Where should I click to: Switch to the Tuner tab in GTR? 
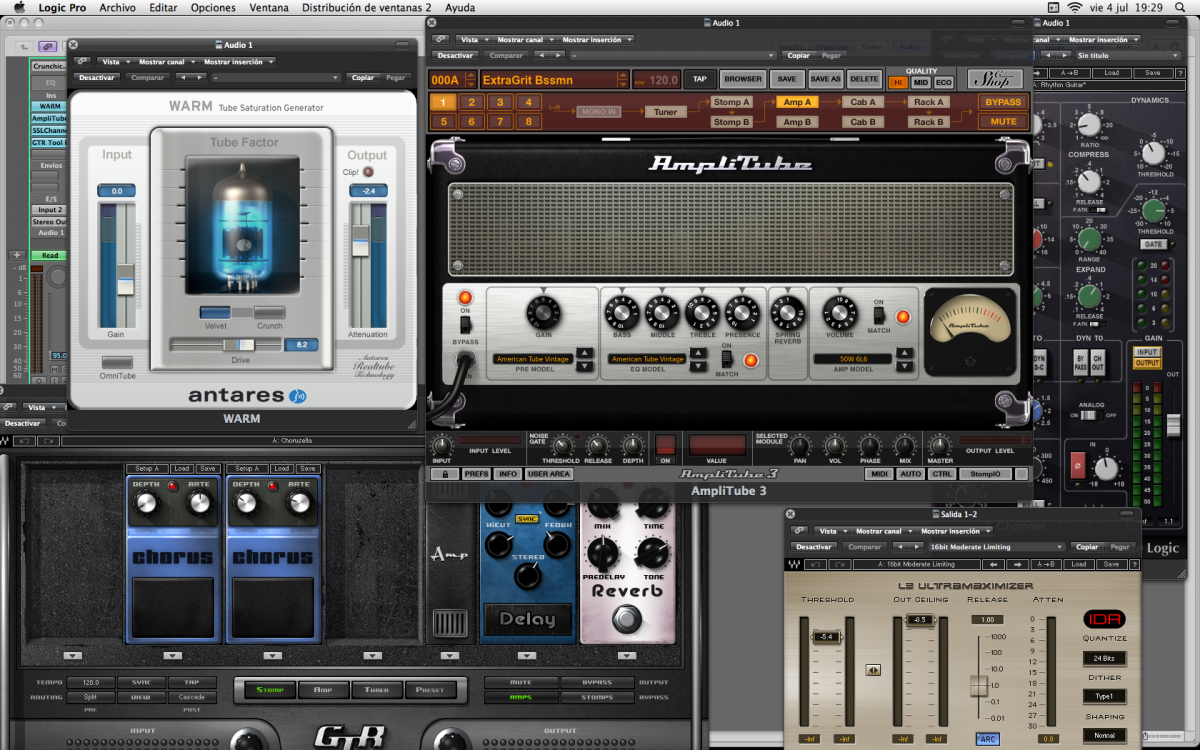click(377, 689)
